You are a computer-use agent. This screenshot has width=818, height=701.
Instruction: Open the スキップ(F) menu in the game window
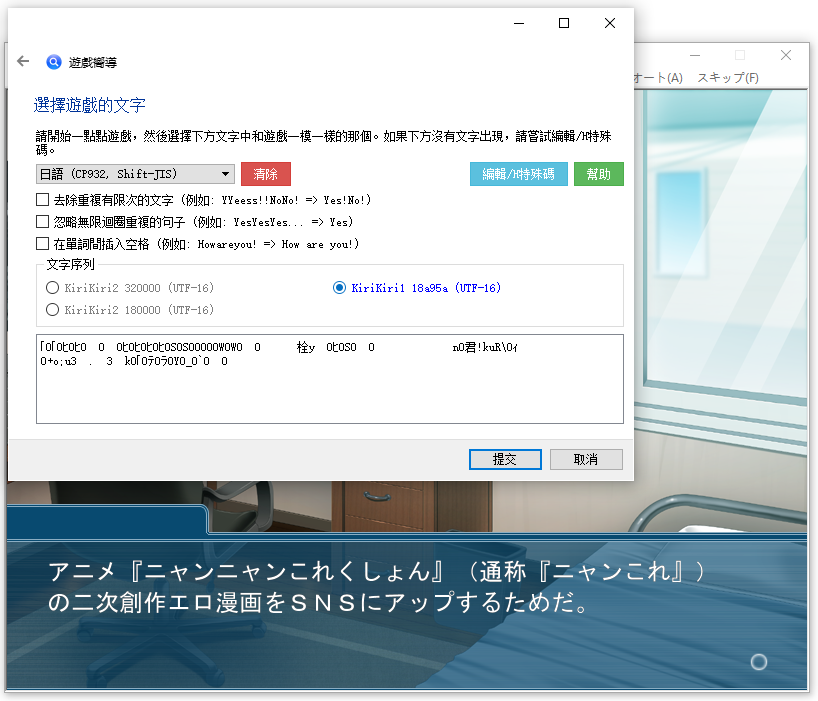[728, 78]
